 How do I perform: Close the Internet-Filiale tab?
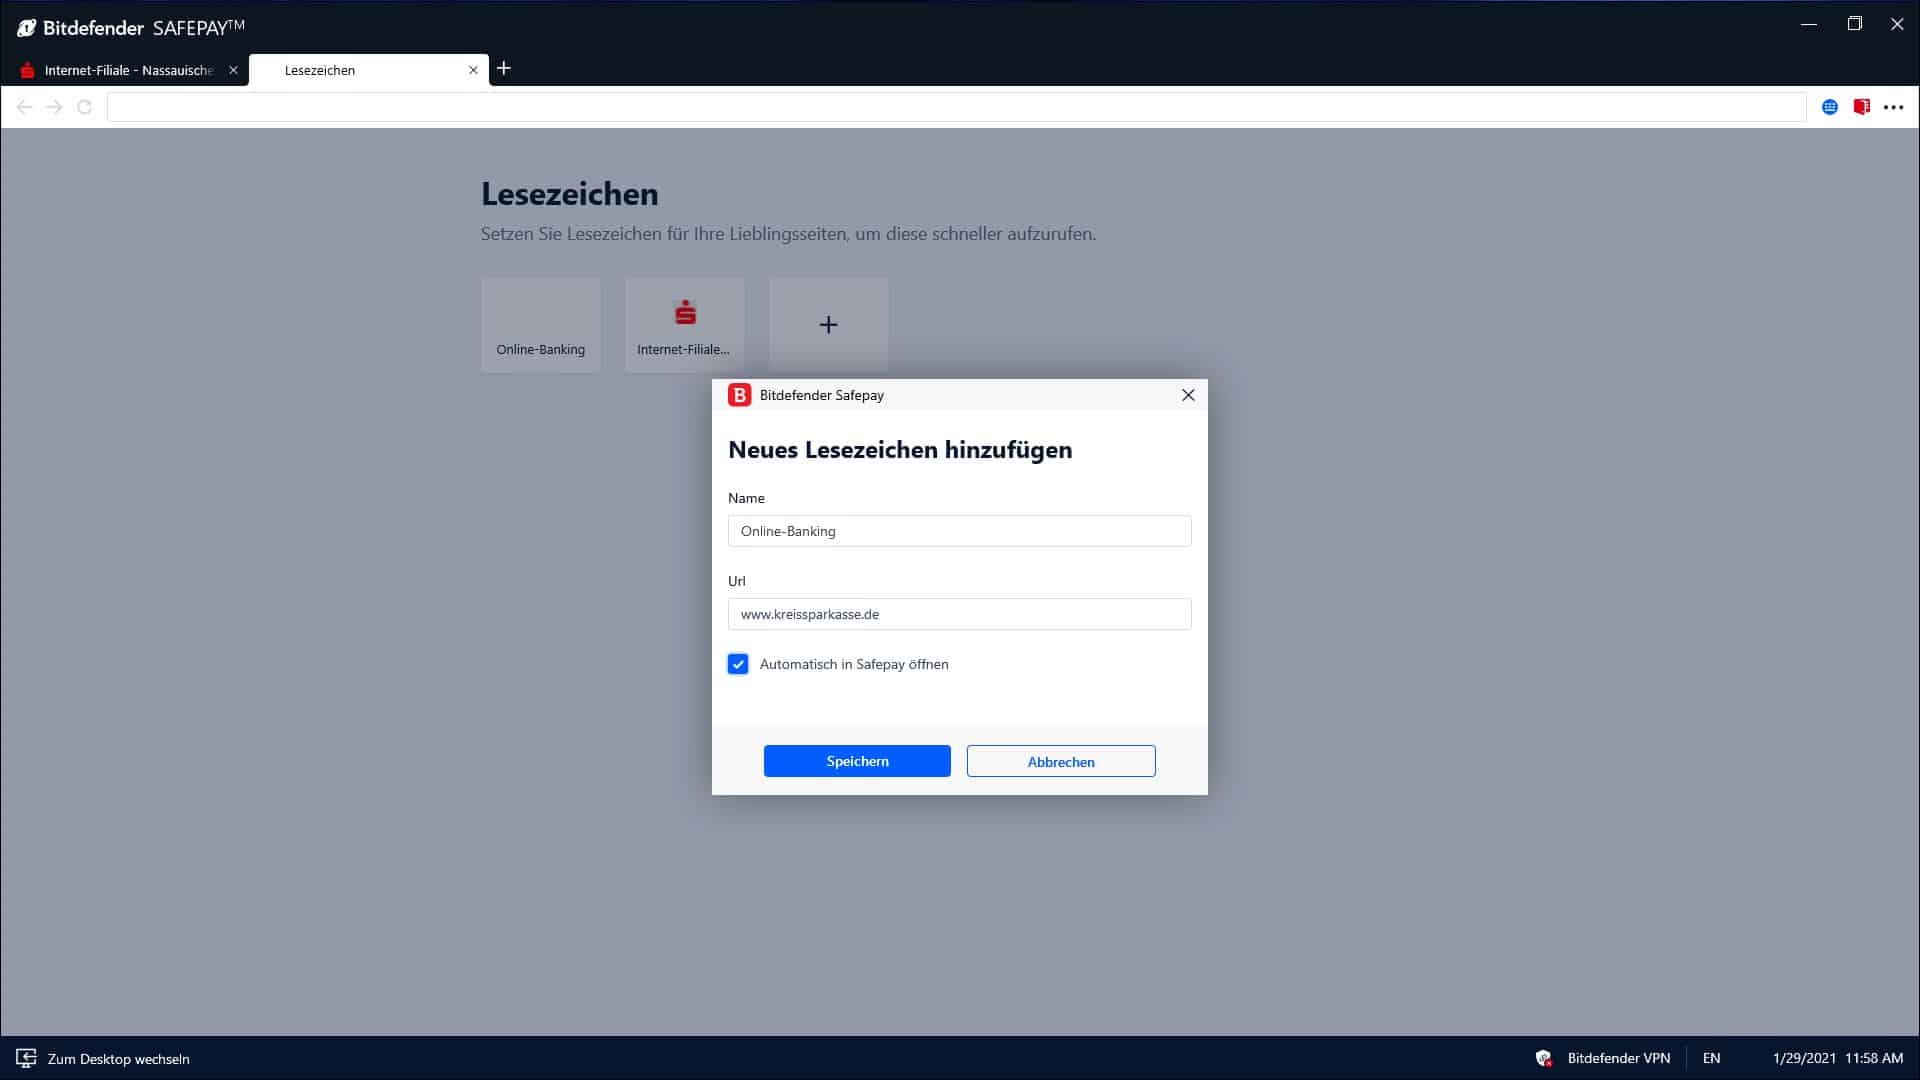tap(233, 70)
